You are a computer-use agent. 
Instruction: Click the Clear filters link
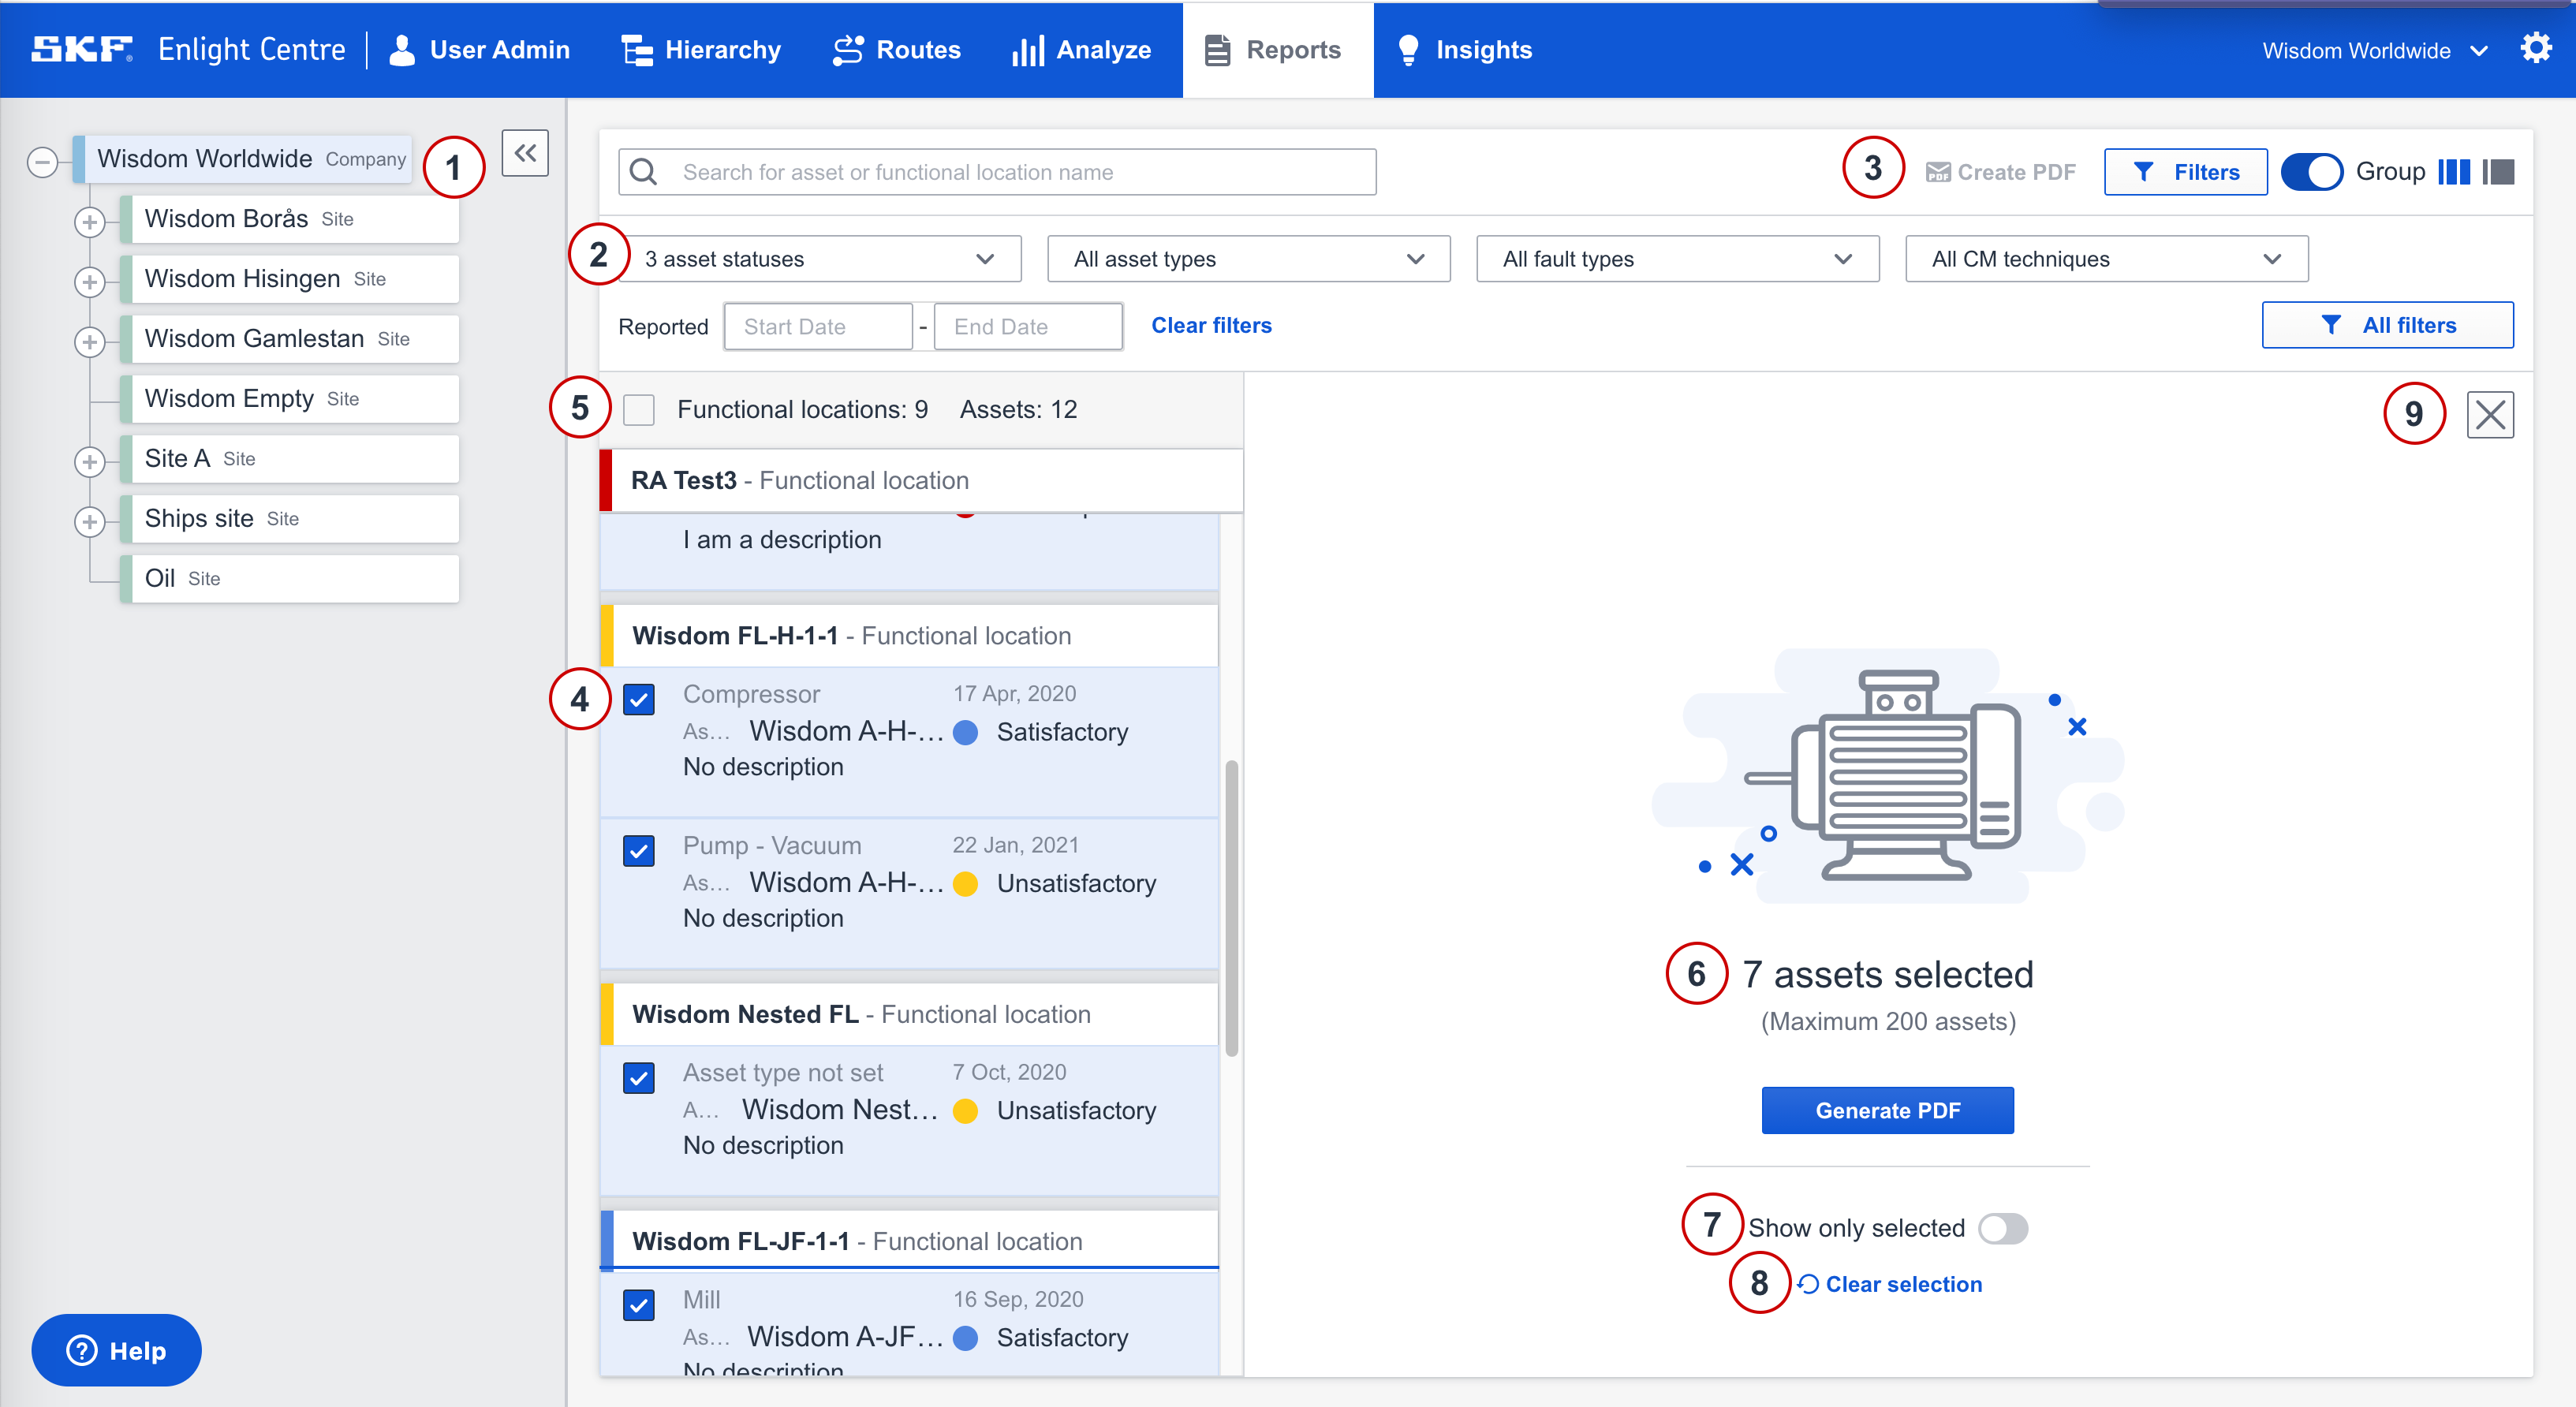tap(1211, 325)
